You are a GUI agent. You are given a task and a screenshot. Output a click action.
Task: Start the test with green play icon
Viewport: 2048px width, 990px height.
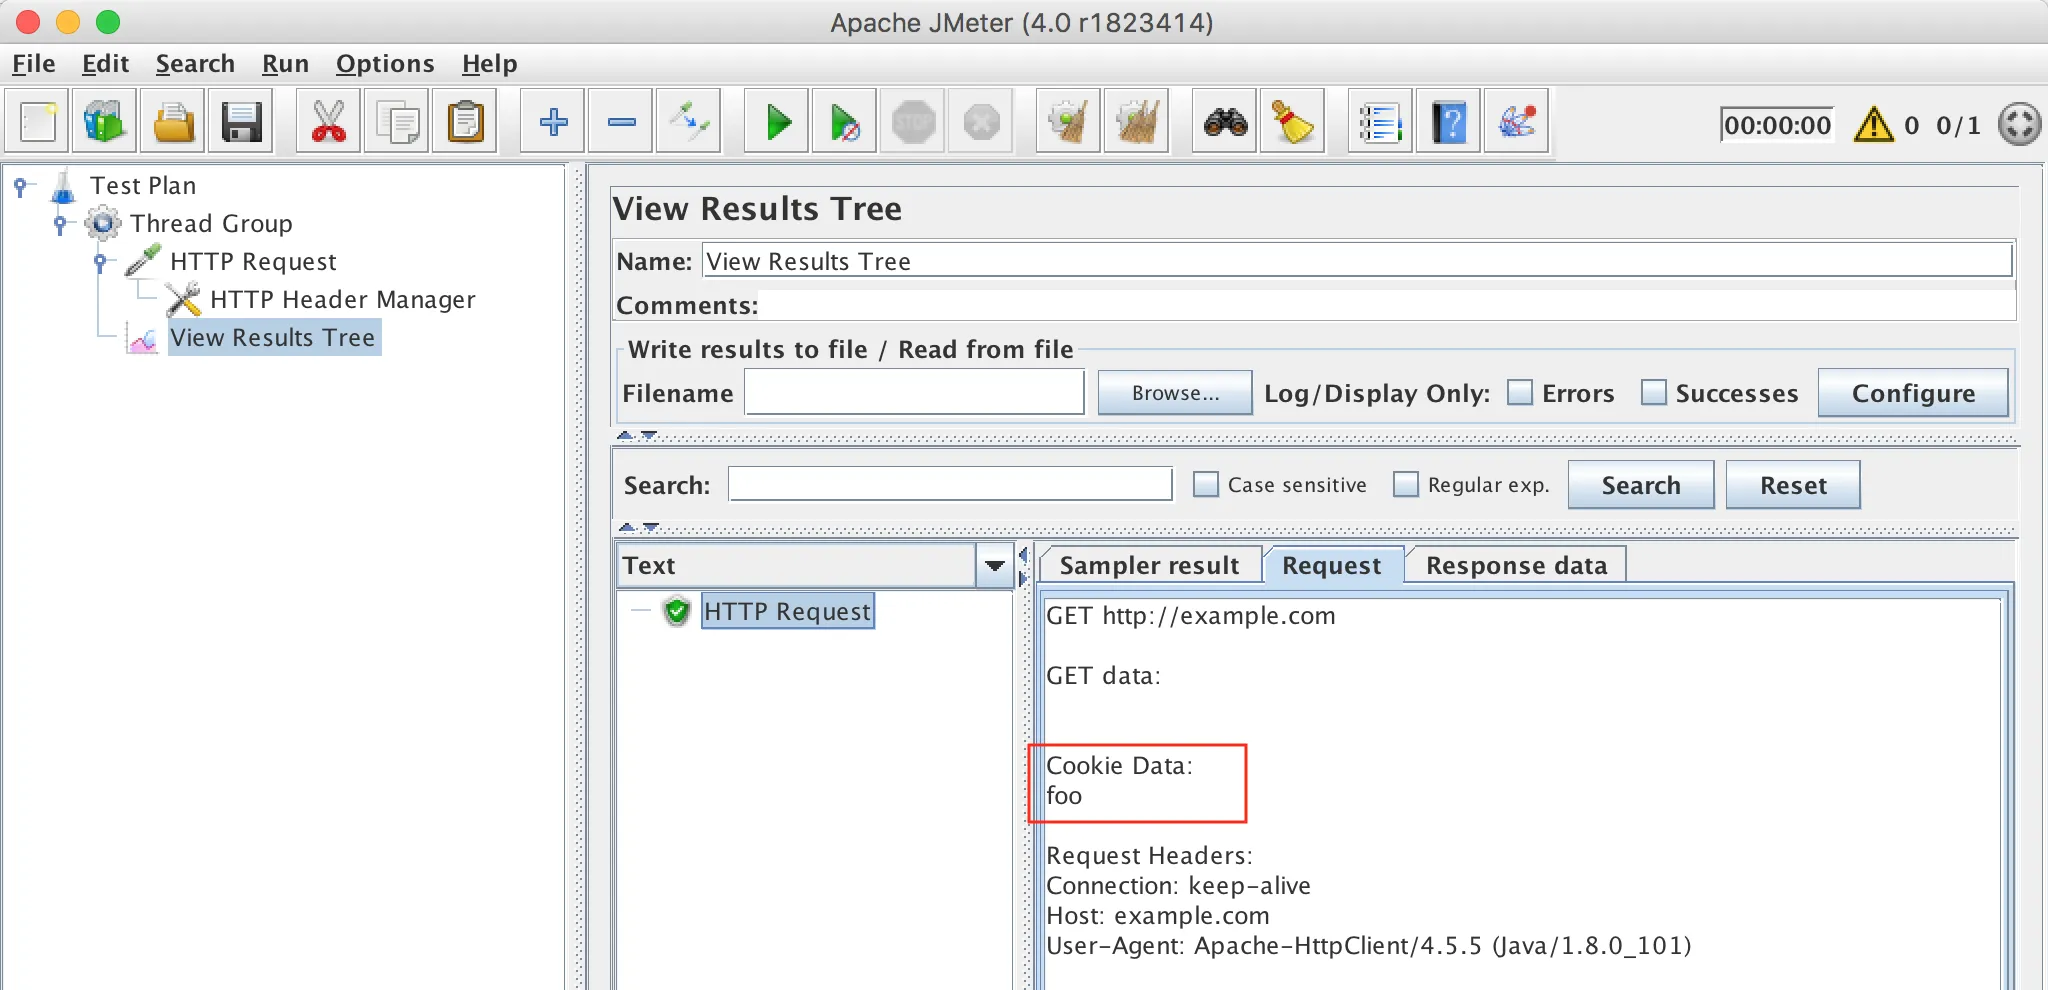[777, 122]
